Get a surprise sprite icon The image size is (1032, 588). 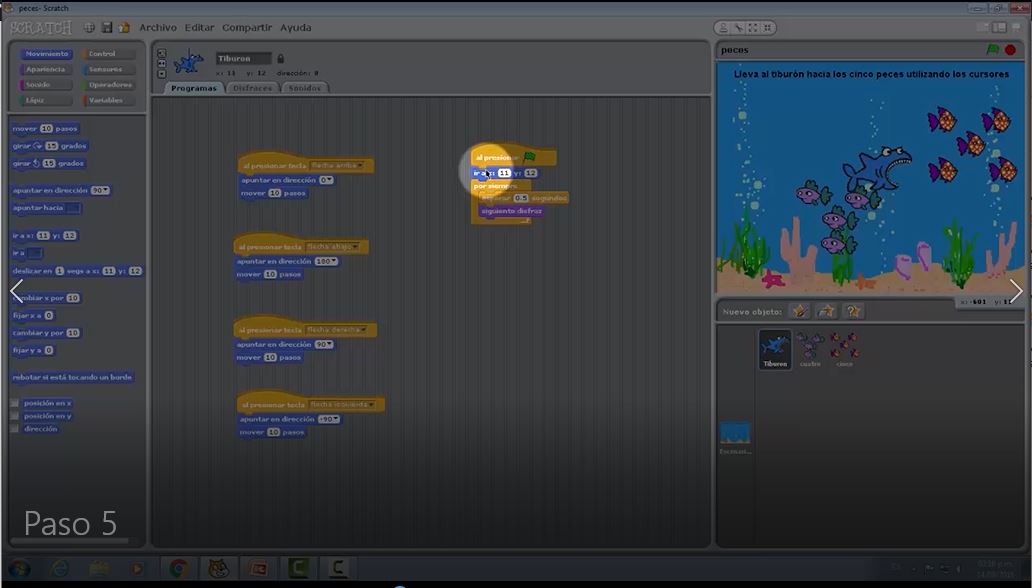[x=852, y=311]
